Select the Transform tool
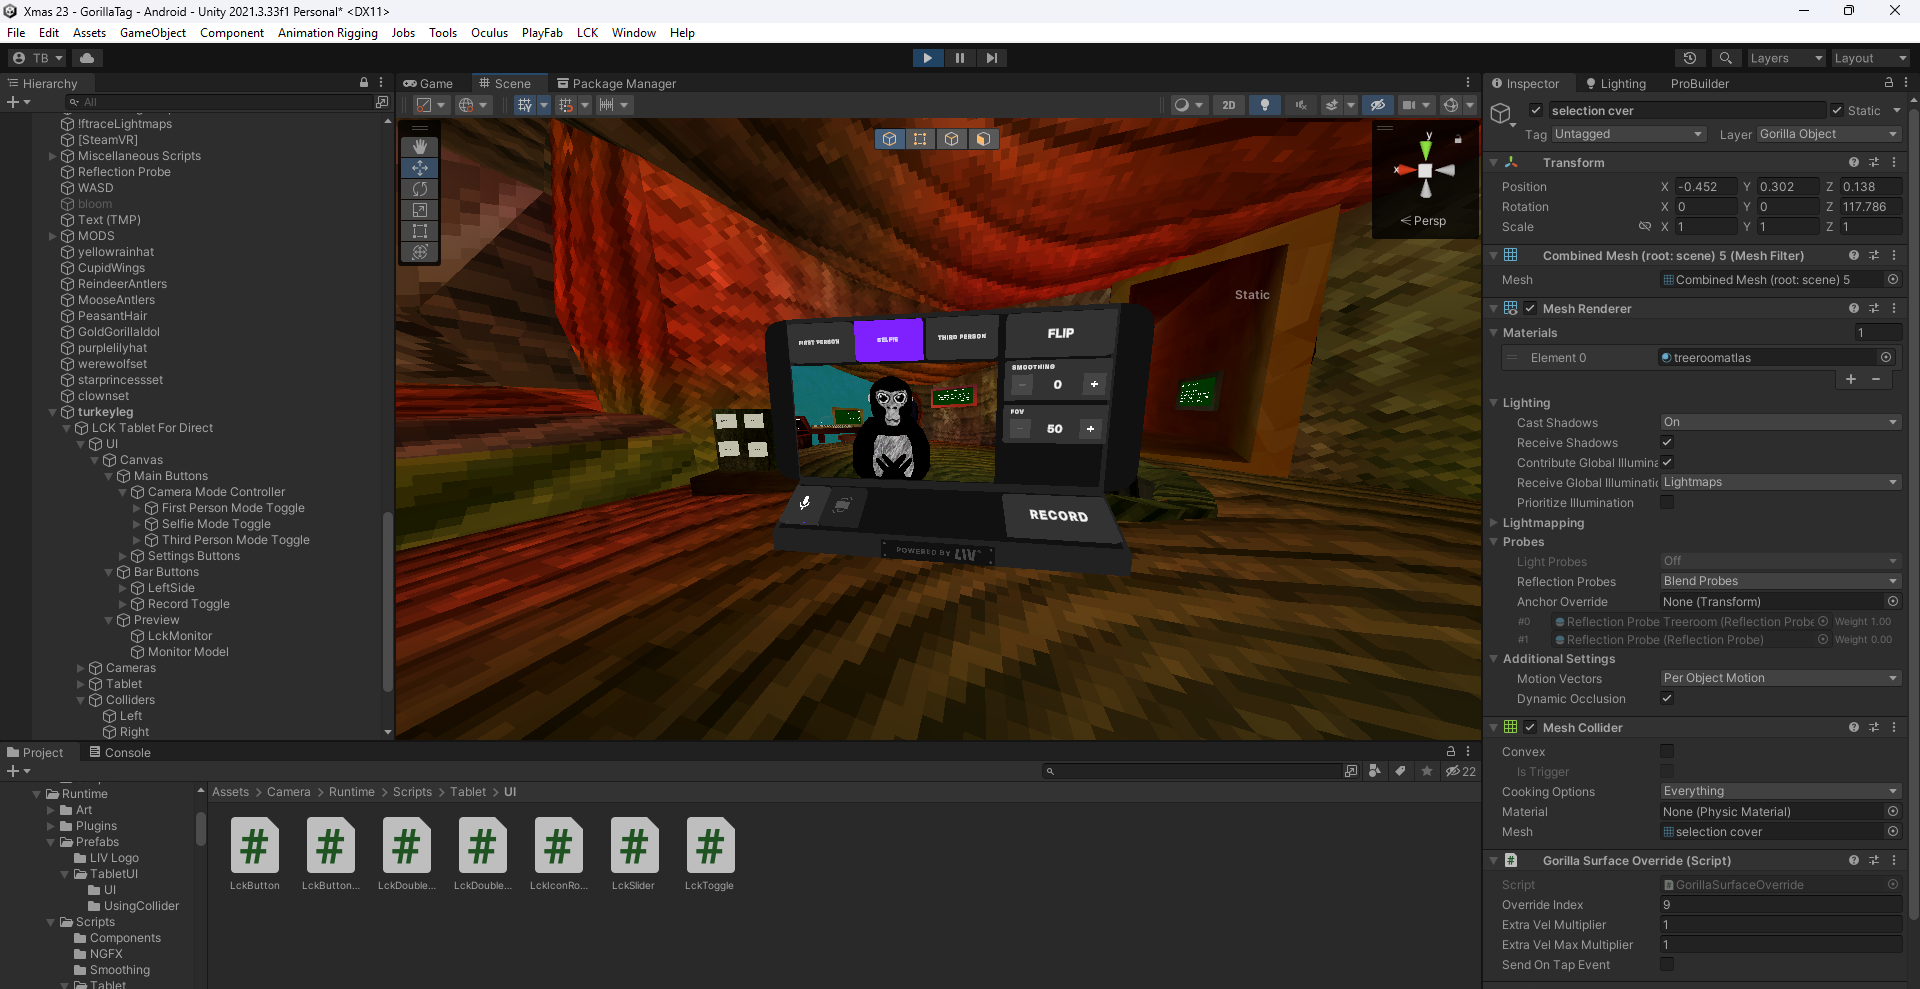Viewport: 1920px width, 989px height. 420,252
